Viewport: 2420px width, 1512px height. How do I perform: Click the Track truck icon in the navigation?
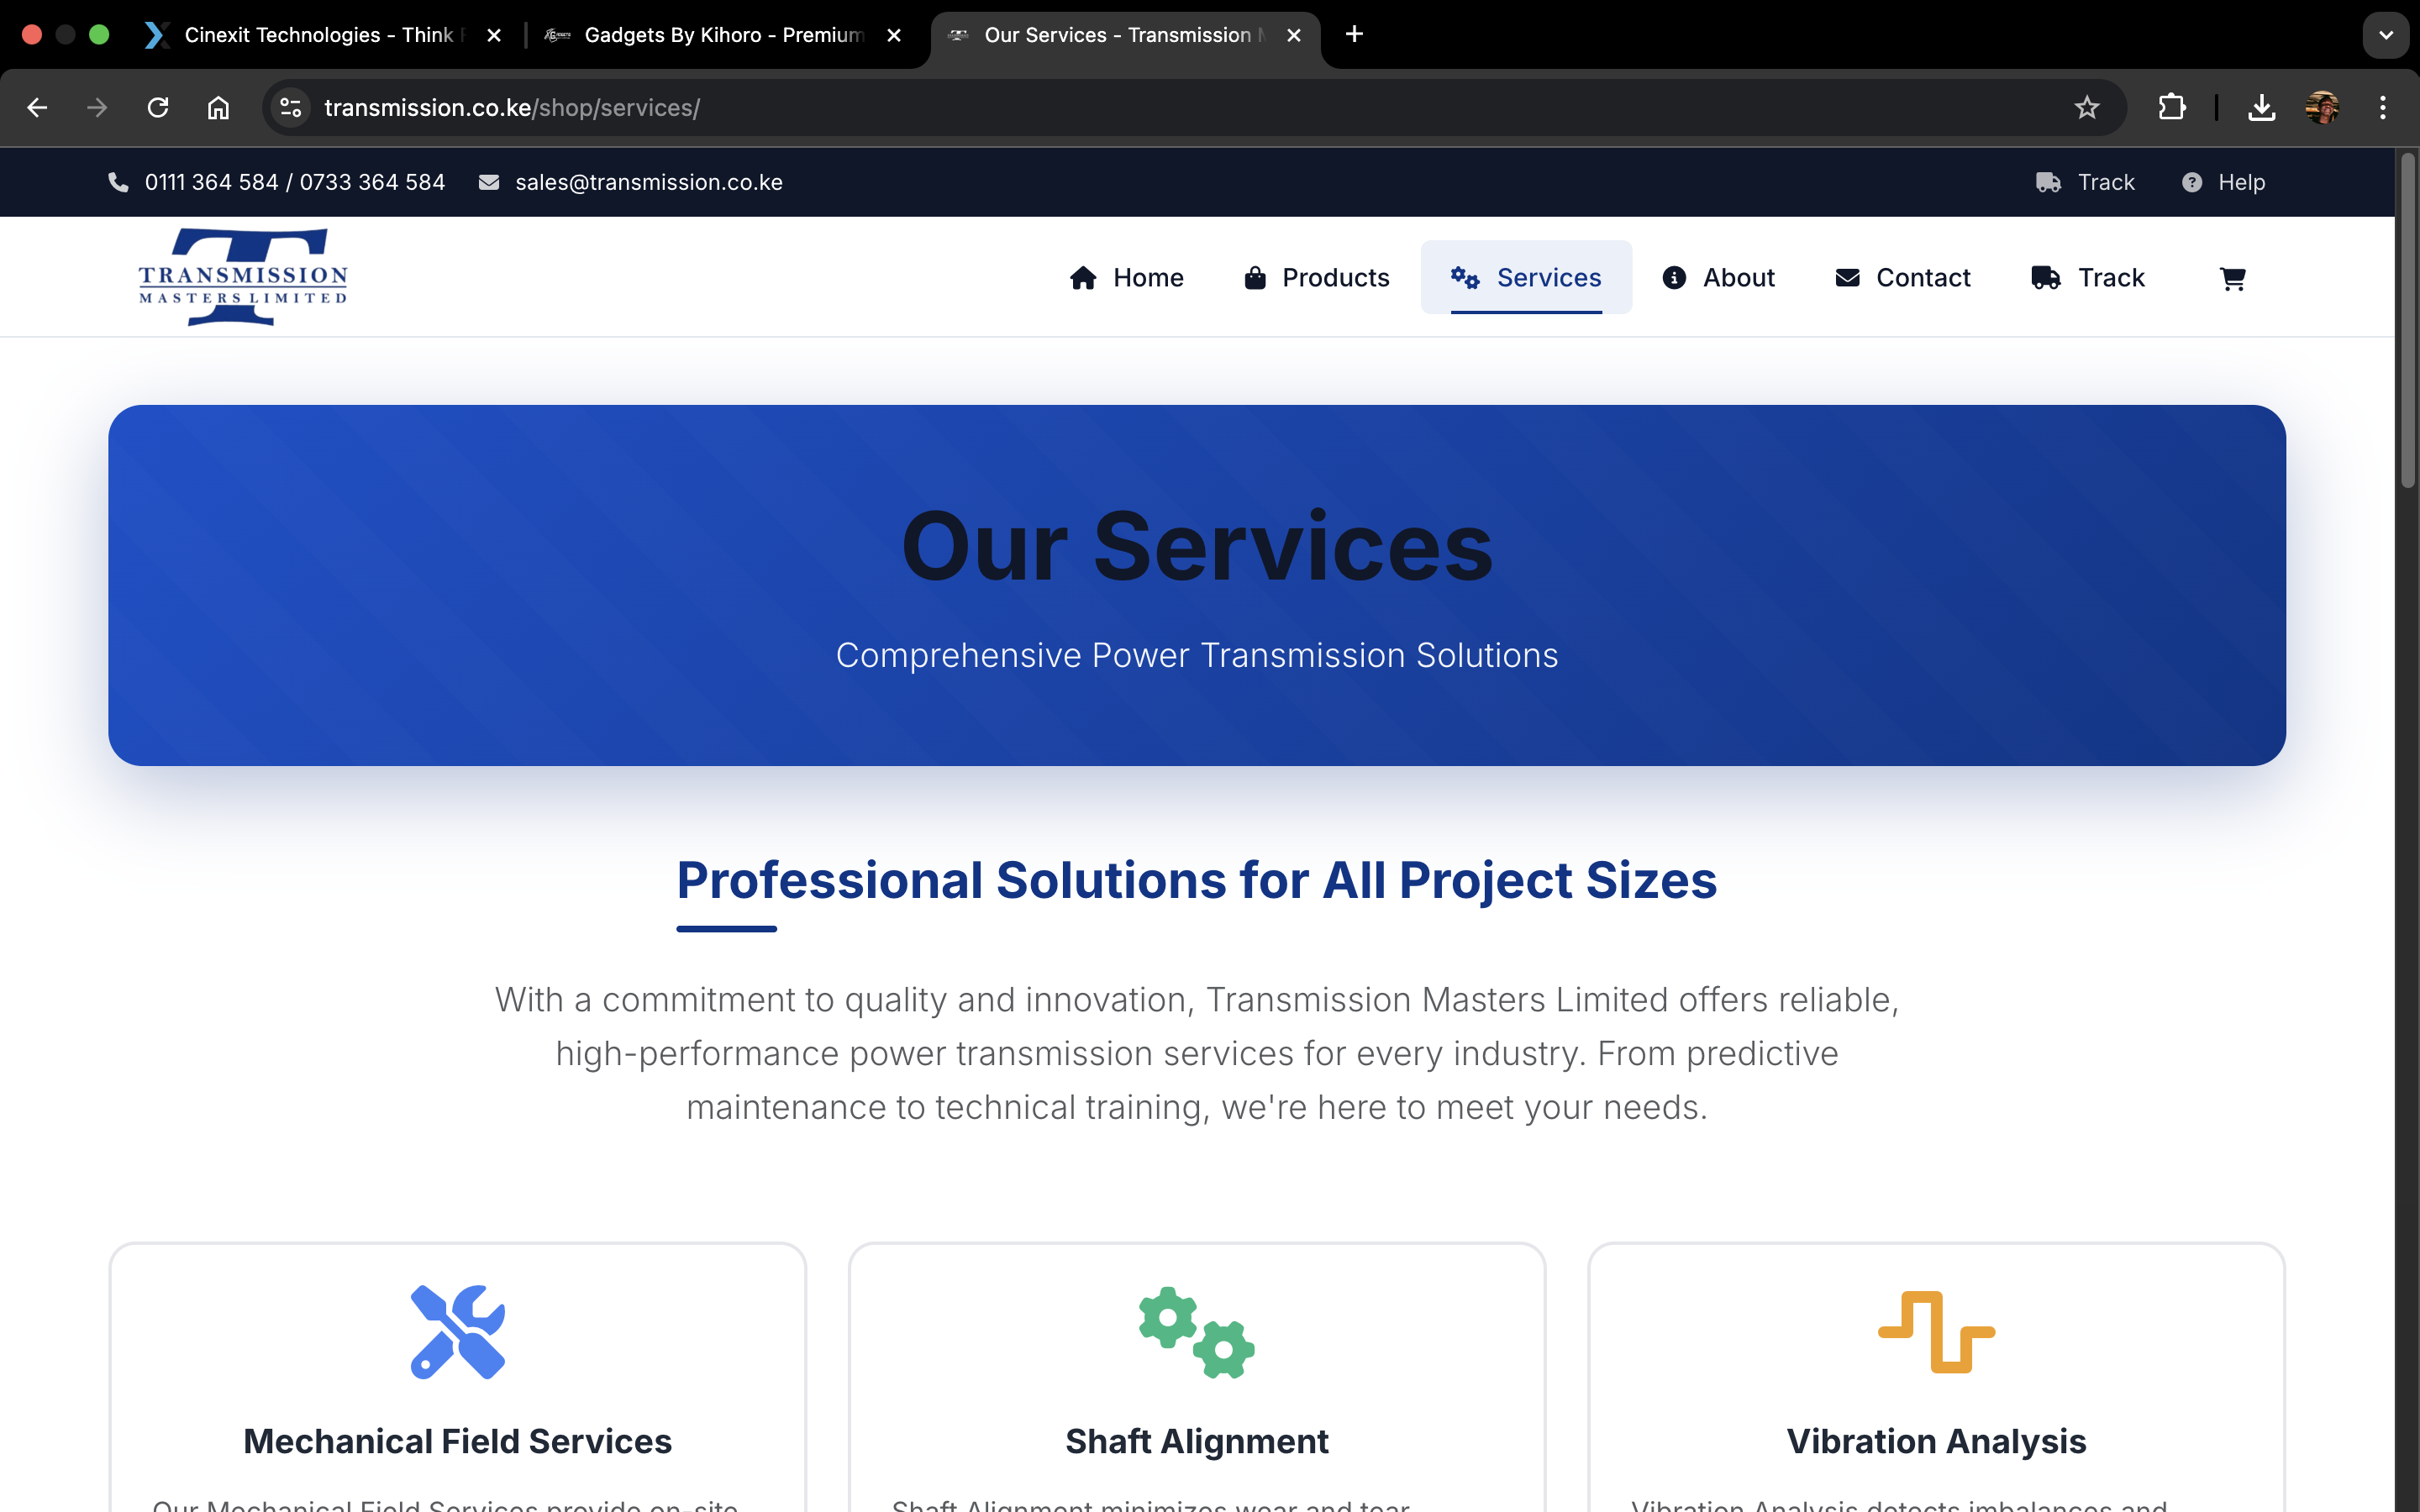(2047, 277)
